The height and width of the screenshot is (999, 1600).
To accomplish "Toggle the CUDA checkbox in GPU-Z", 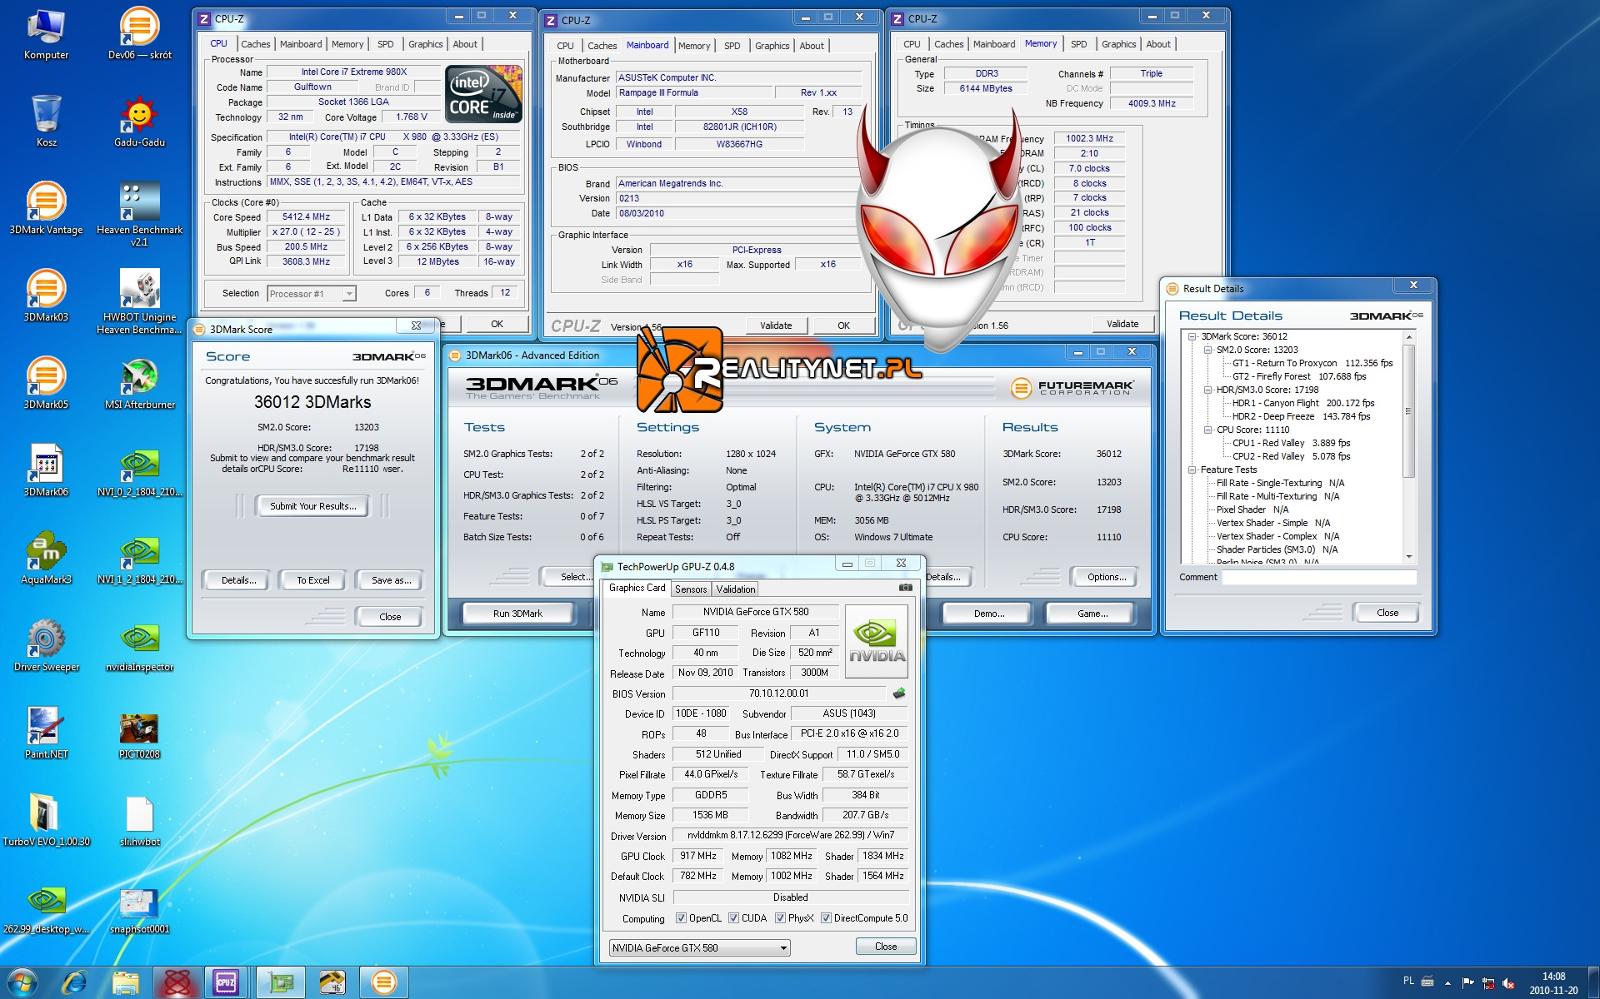I will (x=733, y=918).
